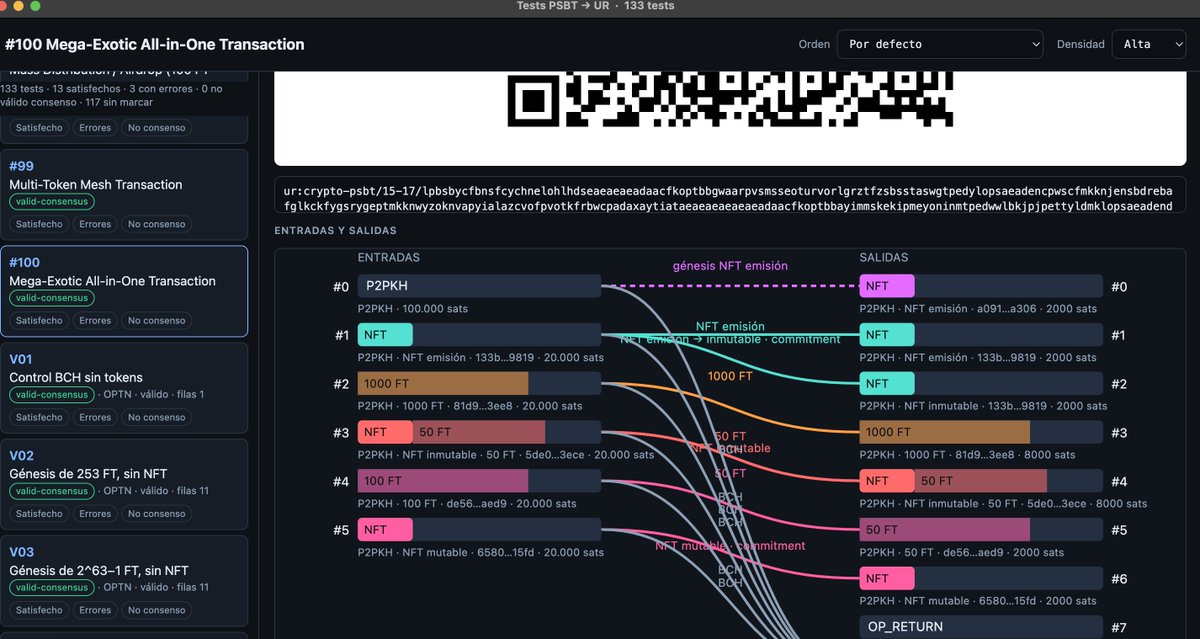Mark test #100 as No consenso
Screen dimensions: 1200x639
156,321
